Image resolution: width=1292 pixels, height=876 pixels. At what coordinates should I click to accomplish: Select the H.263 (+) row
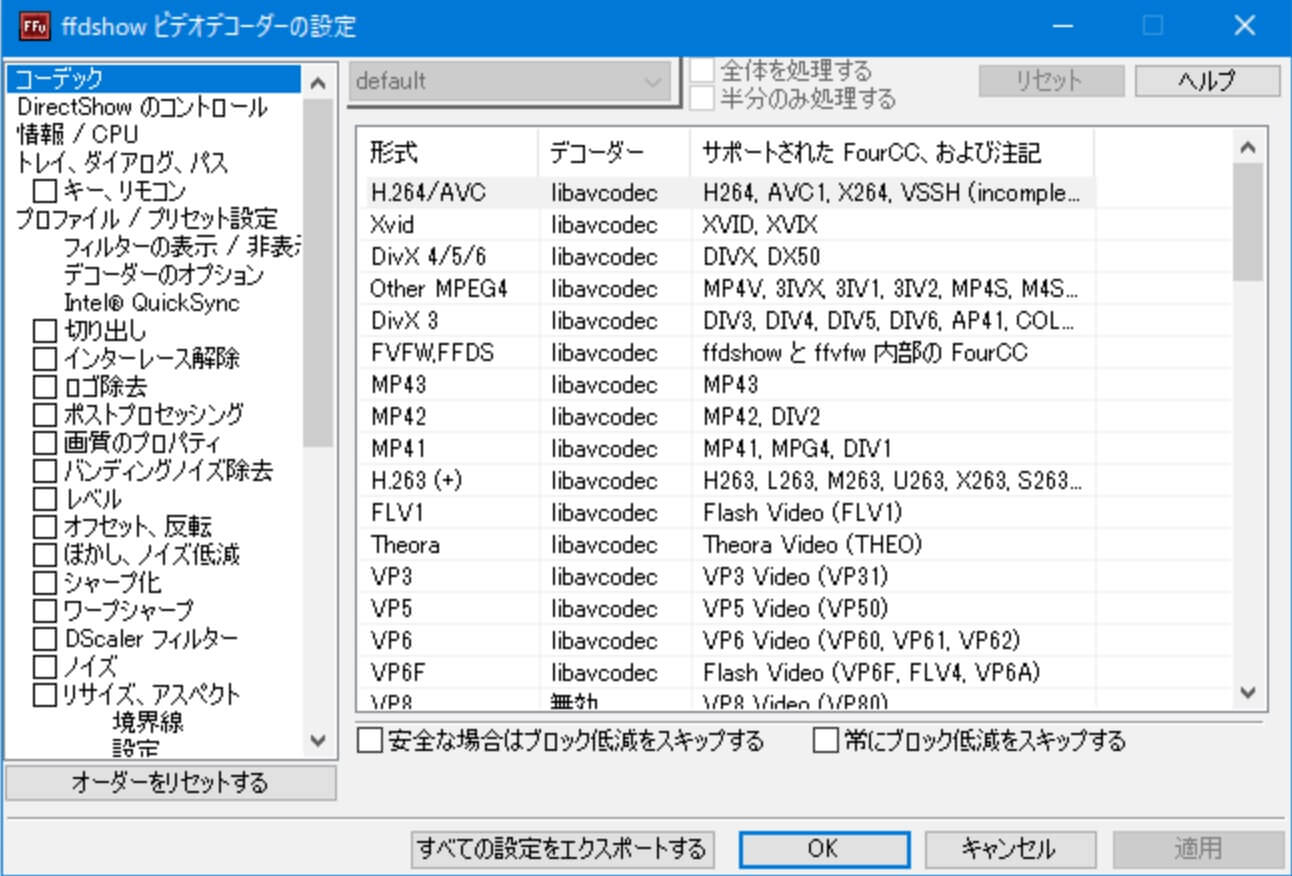click(726, 481)
